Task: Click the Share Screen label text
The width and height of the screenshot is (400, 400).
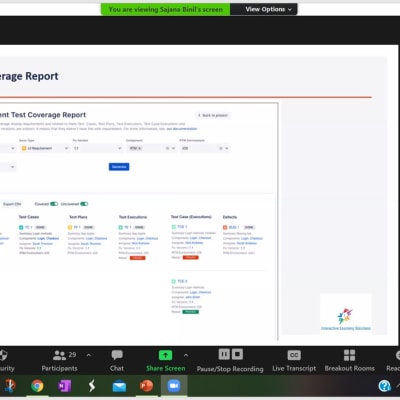Action: pos(166,368)
